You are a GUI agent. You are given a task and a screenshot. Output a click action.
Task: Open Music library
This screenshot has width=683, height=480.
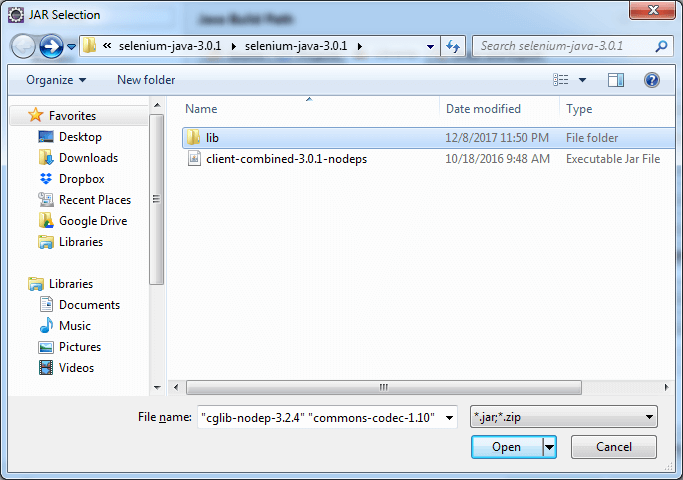point(75,326)
